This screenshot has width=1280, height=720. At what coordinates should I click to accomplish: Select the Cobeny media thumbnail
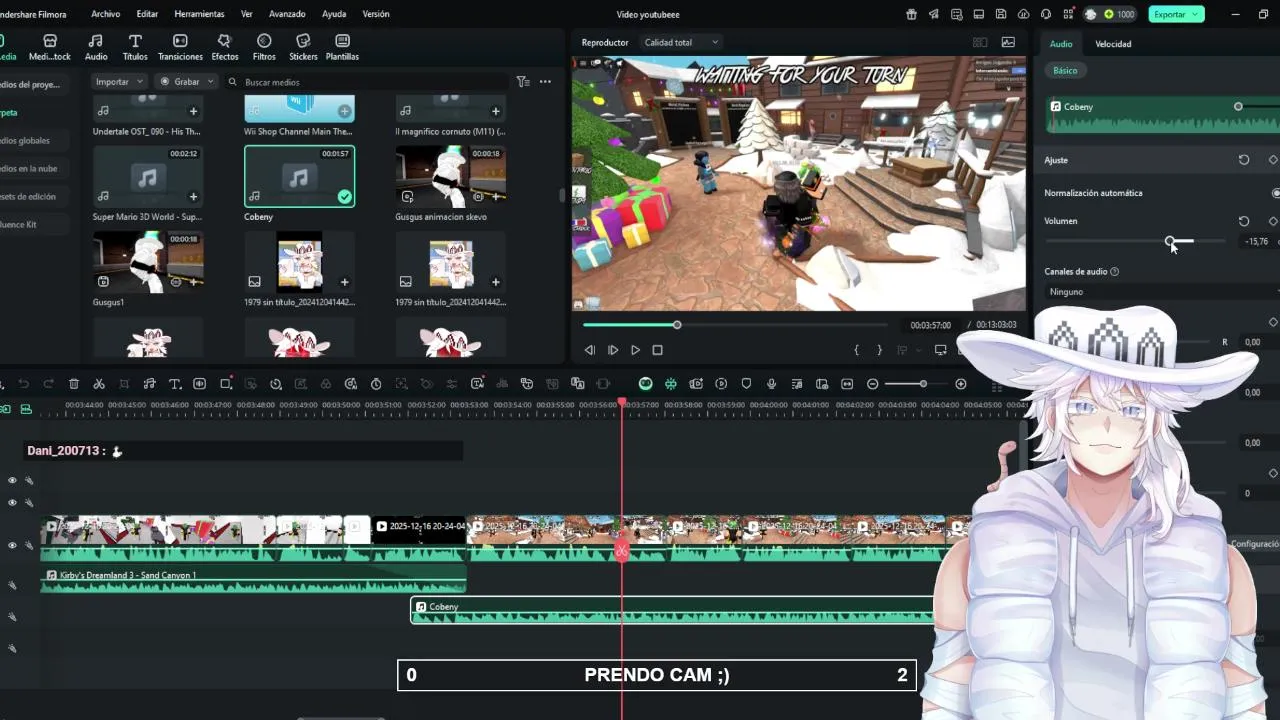click(x=299, y=177)
